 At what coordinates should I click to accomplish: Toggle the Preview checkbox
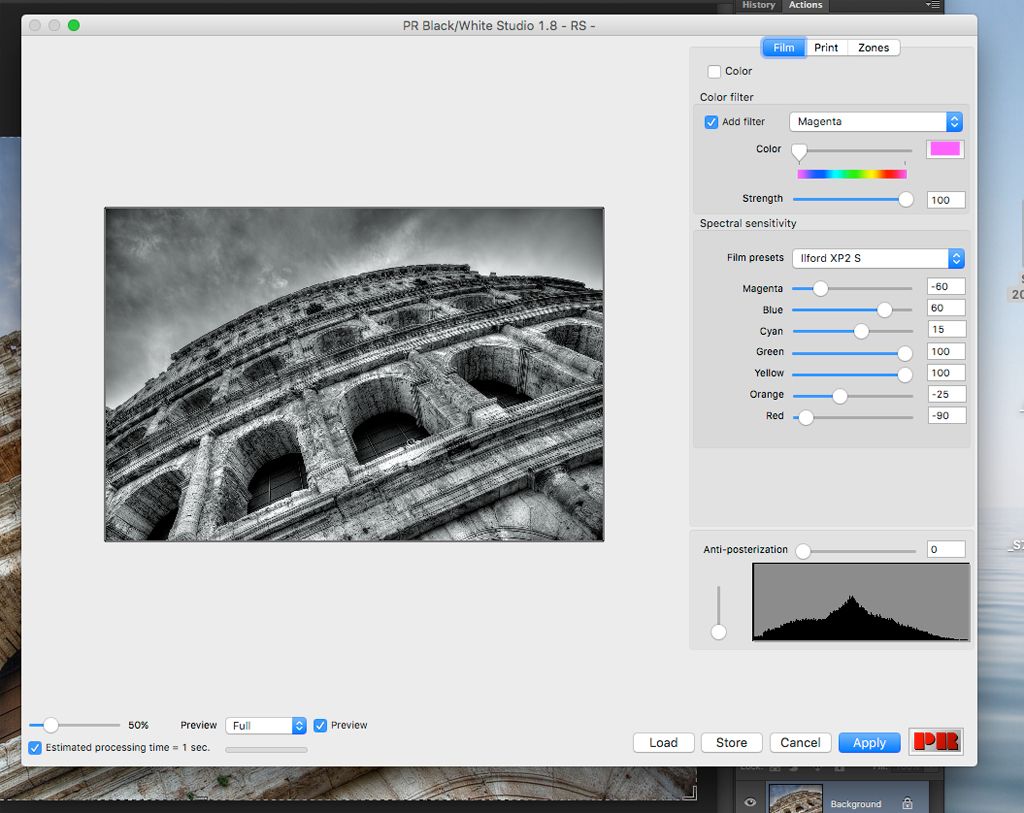coord(320,725)
